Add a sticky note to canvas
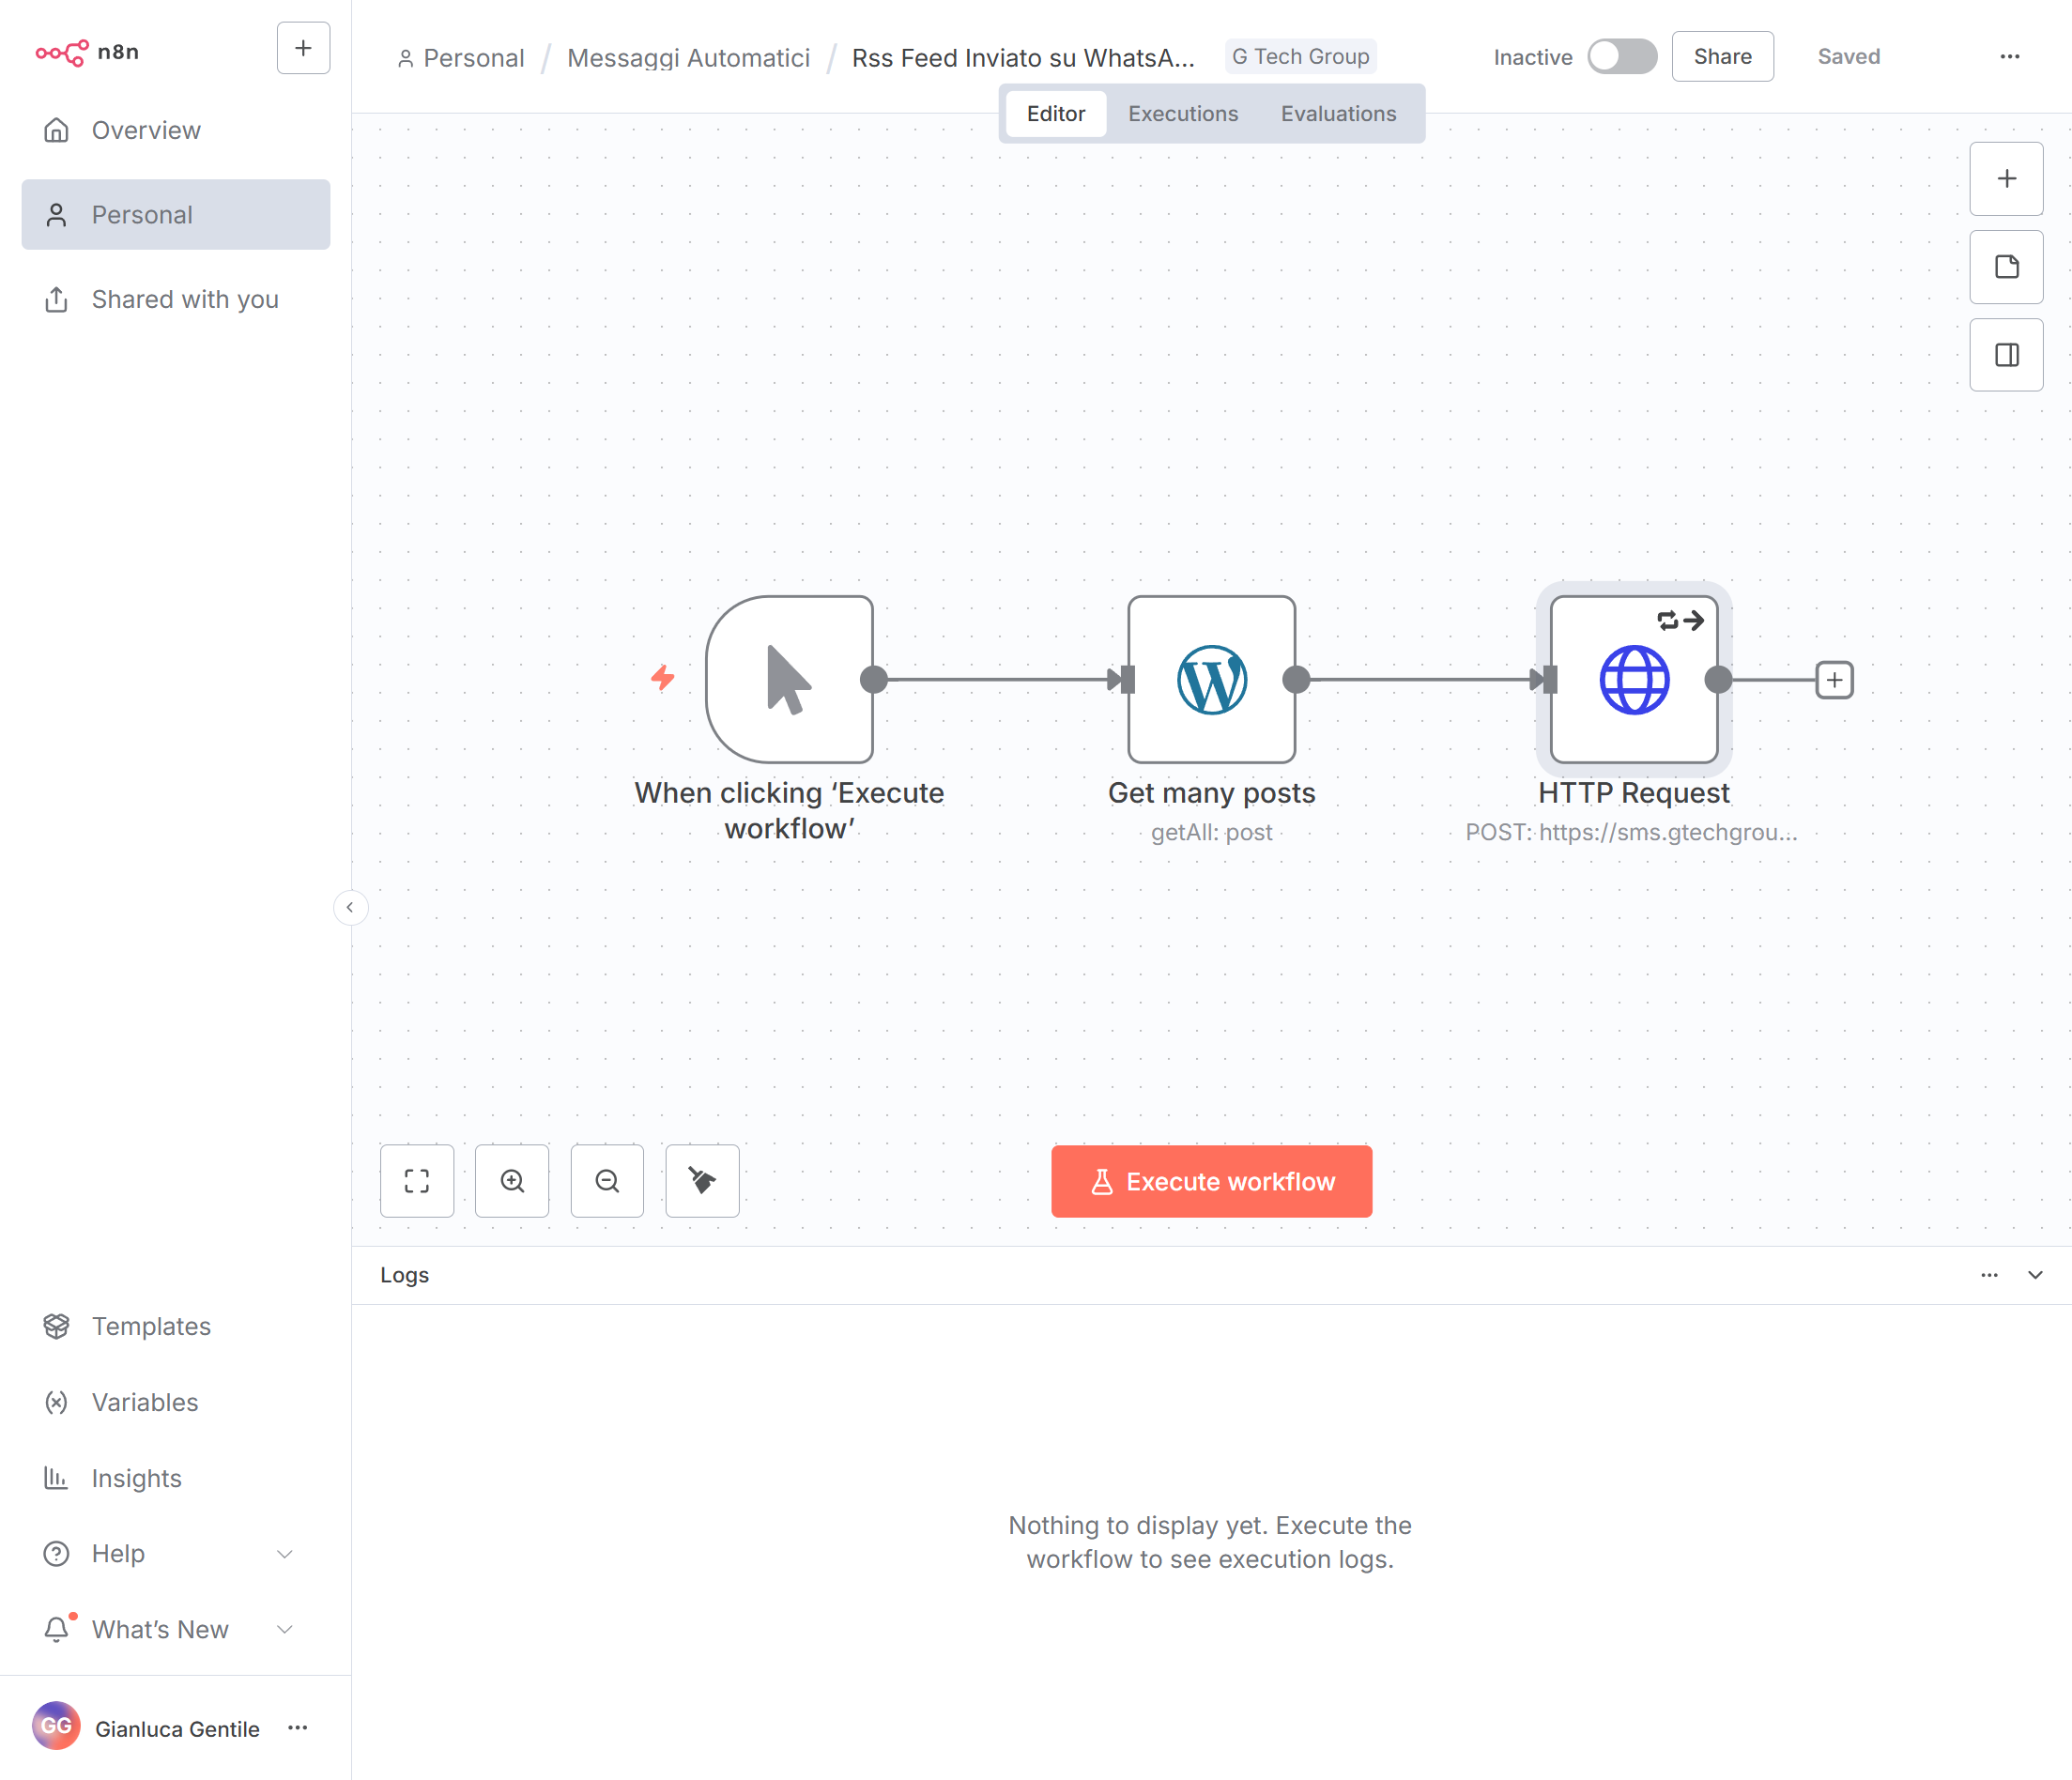 (x=2006, y=267)
